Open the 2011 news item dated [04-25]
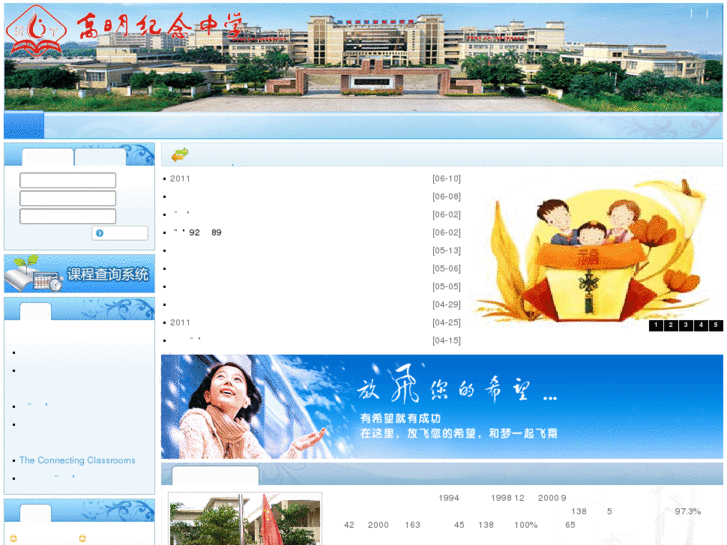727x545 pixels. [x=312, y=322]
